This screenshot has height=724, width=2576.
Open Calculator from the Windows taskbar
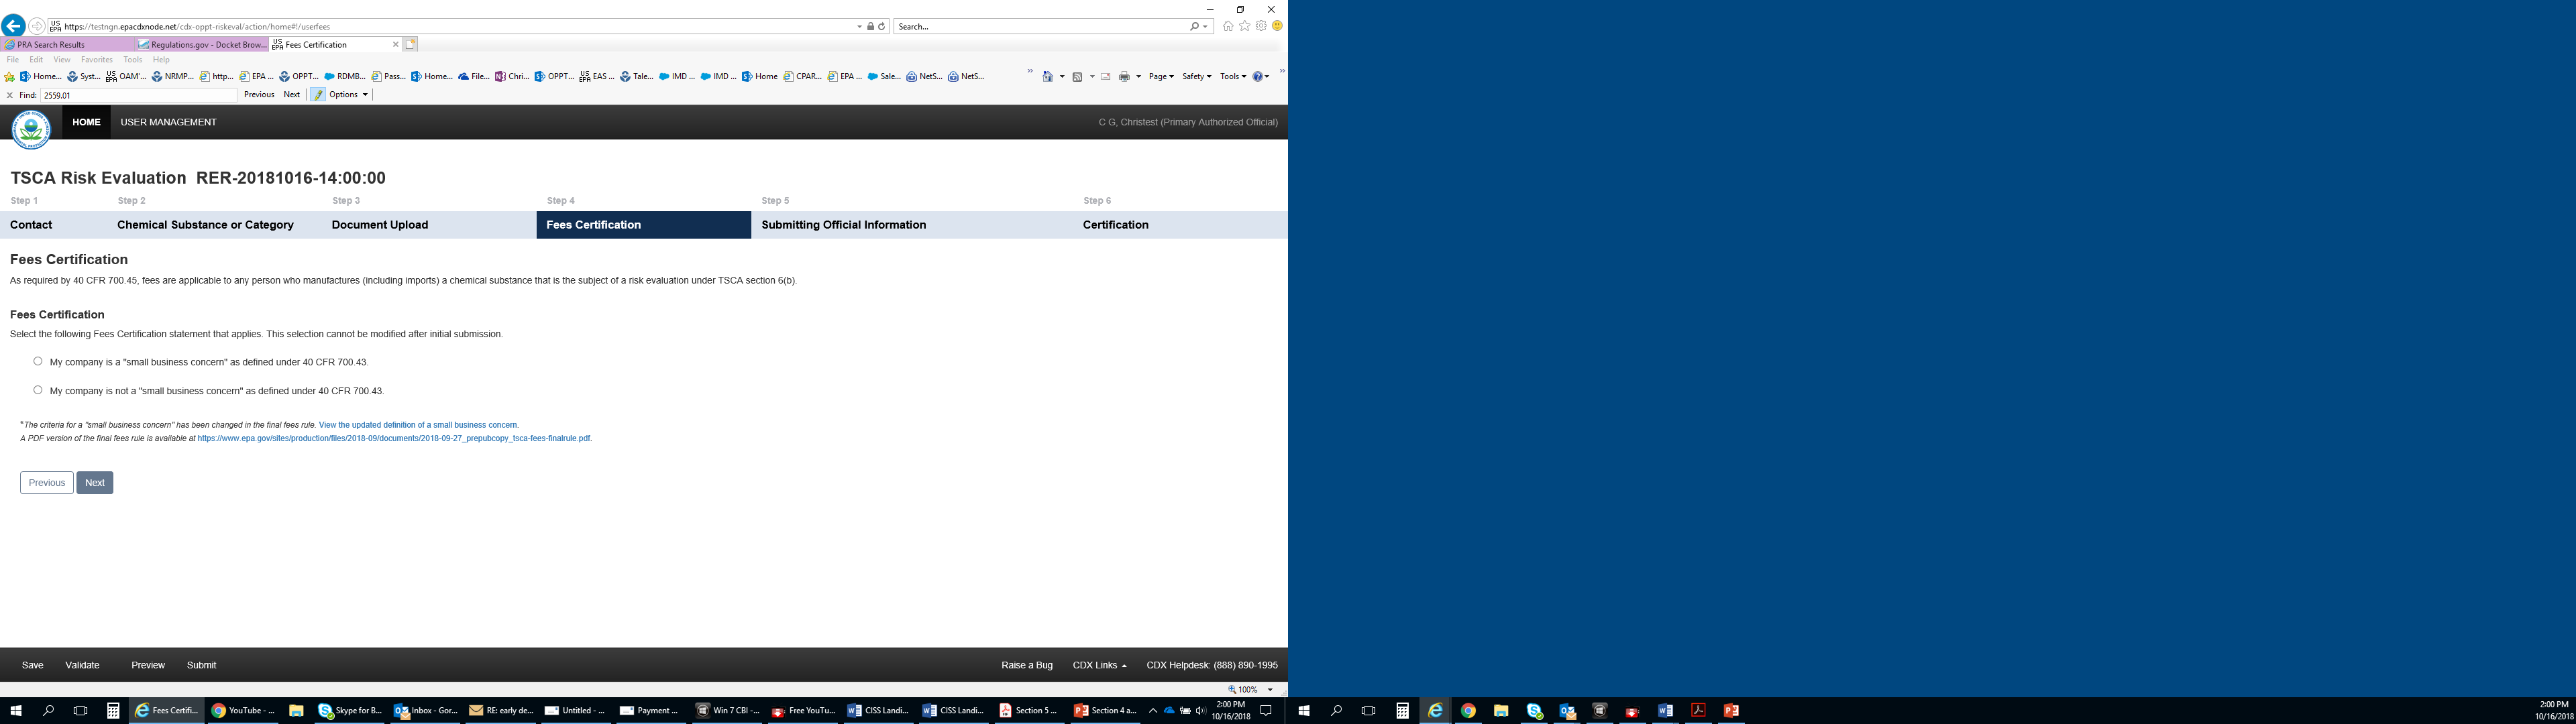click(x=113, y=711)
